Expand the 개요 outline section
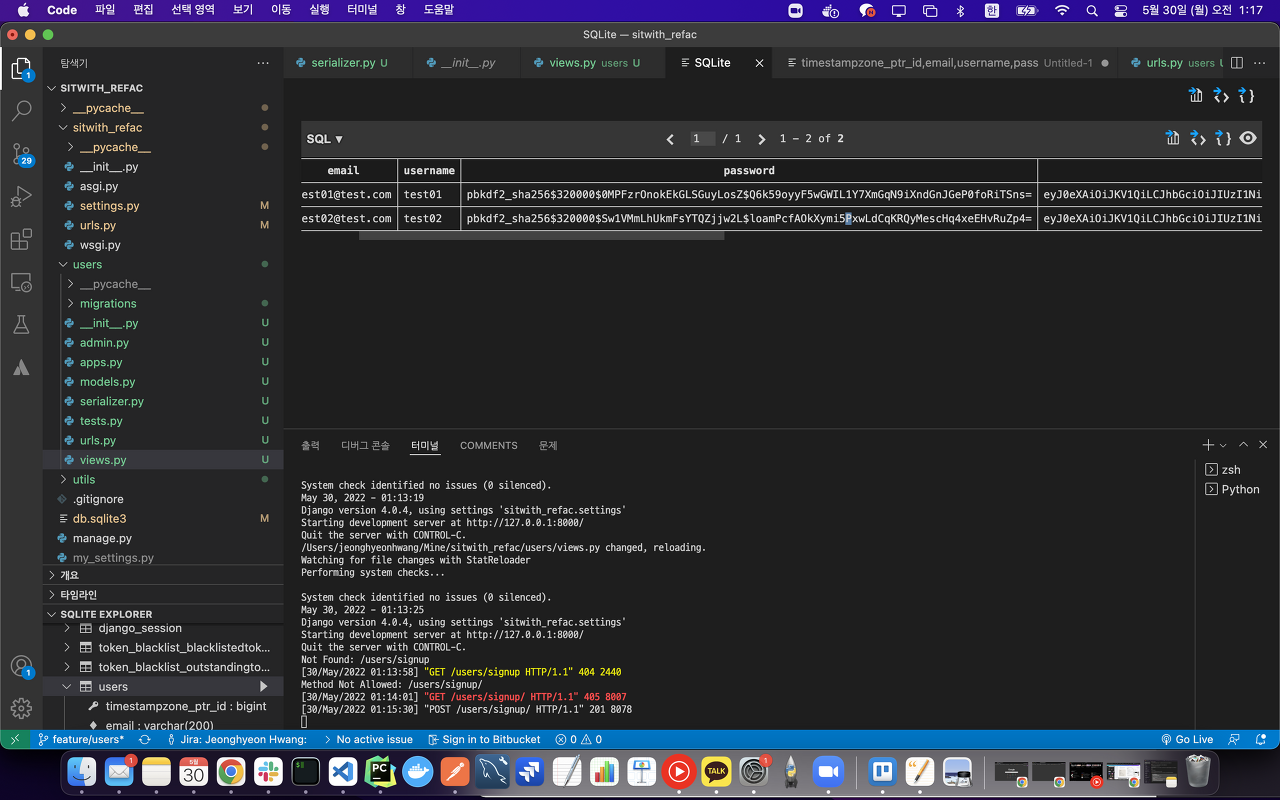 tap(52, 575)
